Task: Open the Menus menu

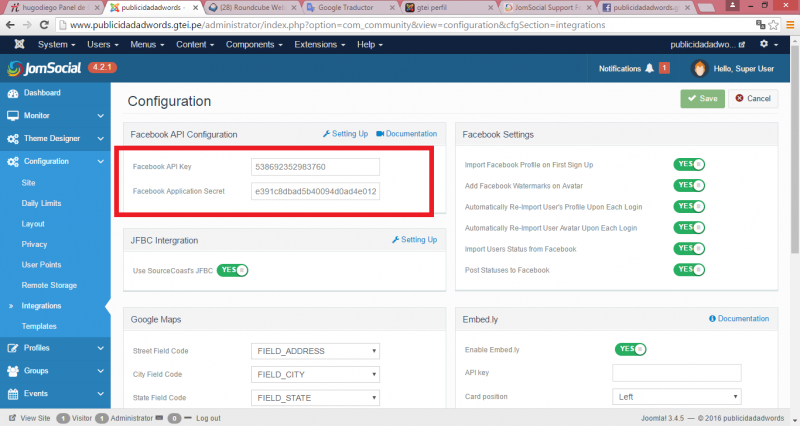Action: [x=147, y=44]
